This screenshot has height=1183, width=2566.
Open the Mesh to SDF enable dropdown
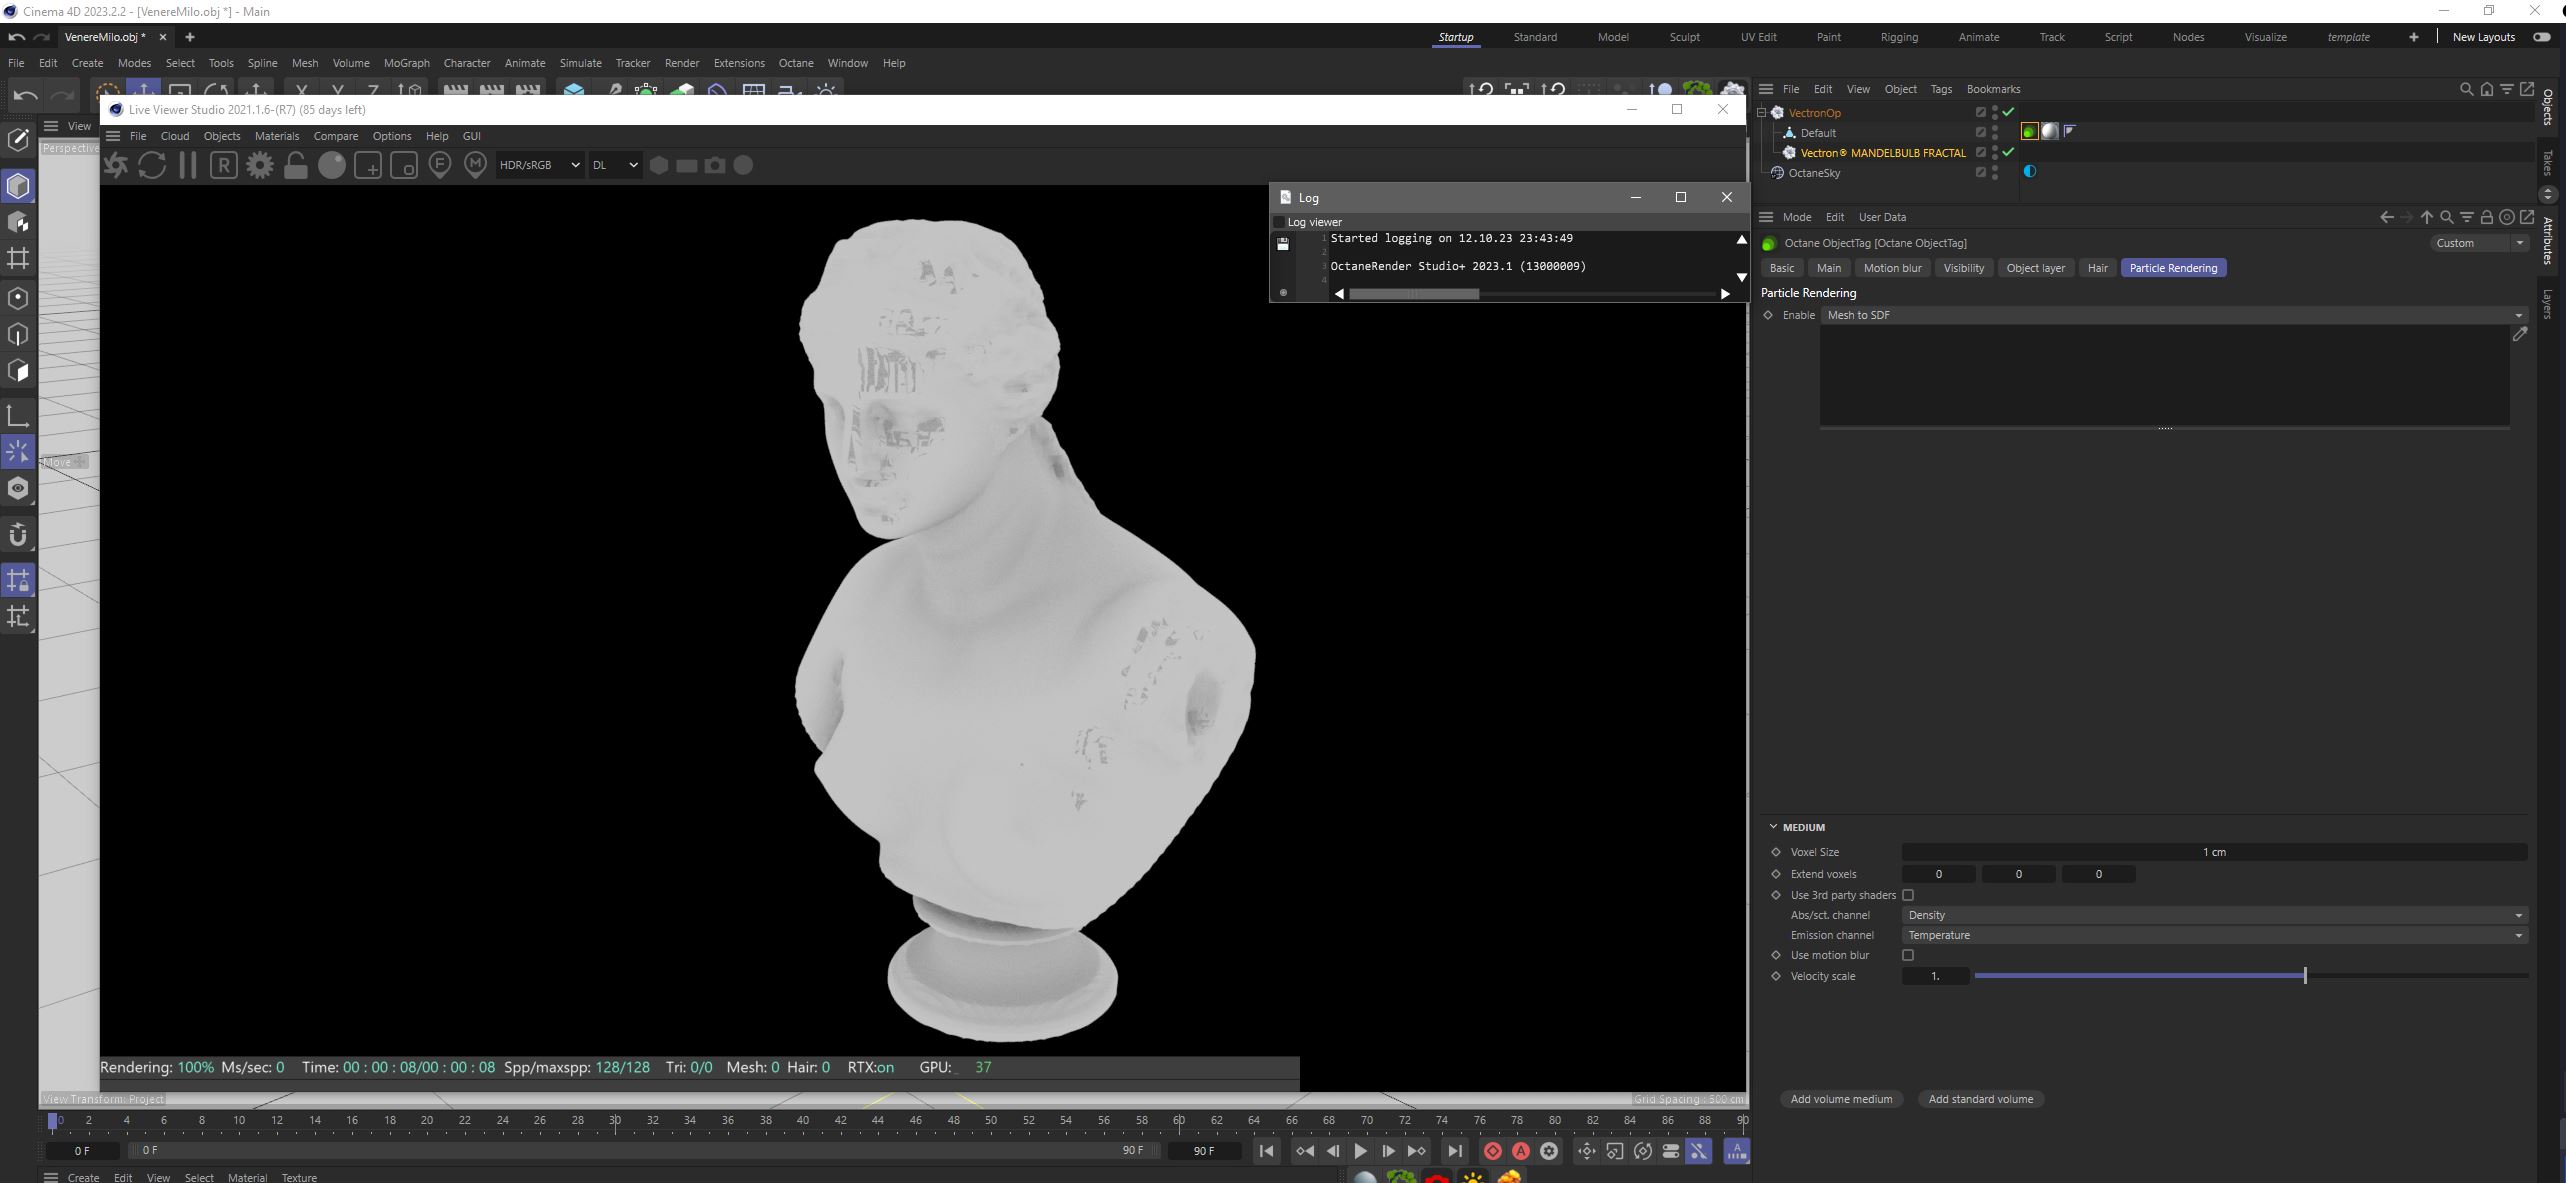[2170, 315]
